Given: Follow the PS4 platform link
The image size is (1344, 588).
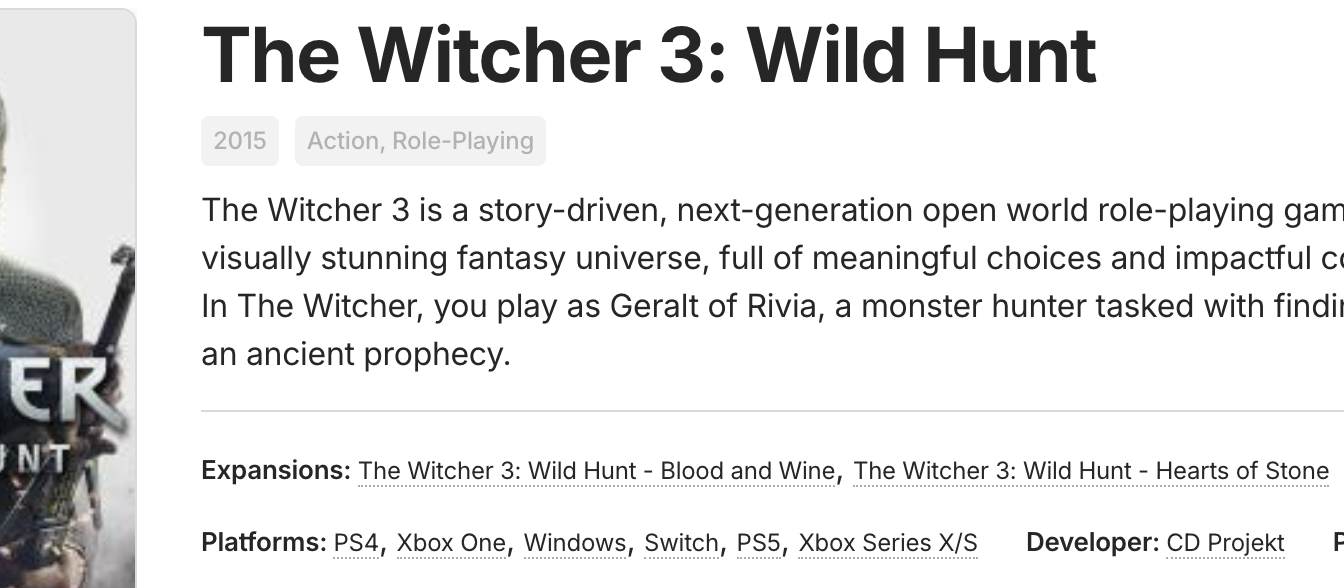Looking at the screenshot, I should (x=356, y=543).
